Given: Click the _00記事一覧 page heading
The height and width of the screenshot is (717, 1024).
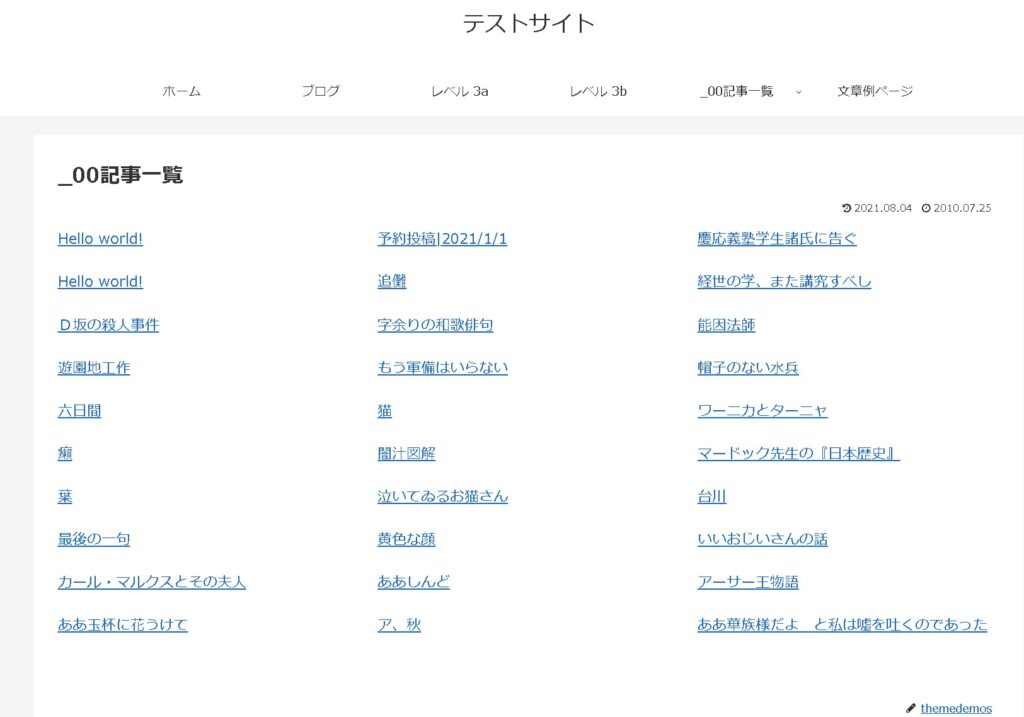Looking at the screenshot, I should click(120, 175).
